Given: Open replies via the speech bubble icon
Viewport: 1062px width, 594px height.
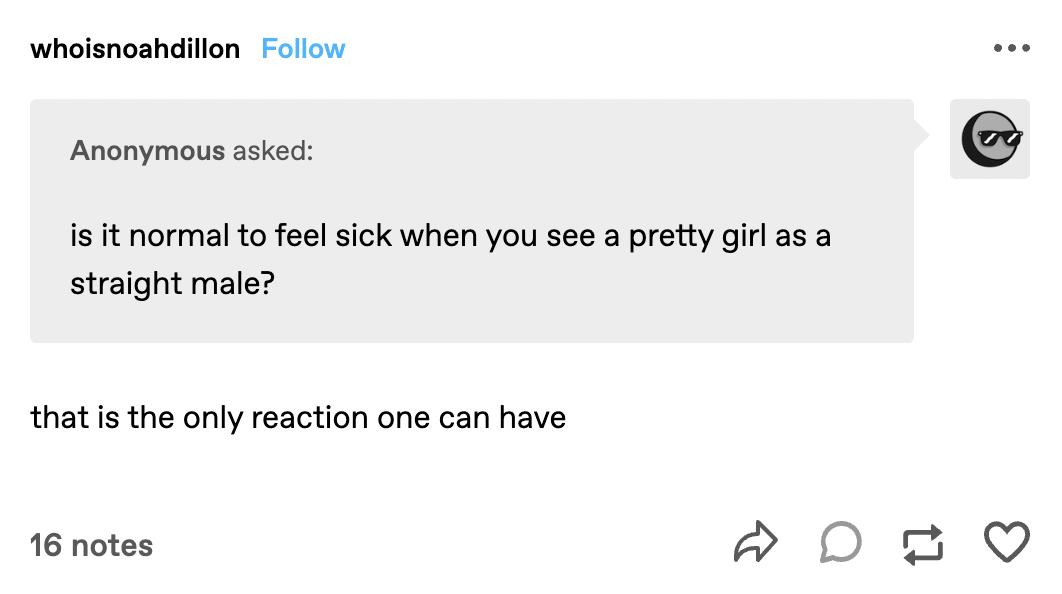Looking at the screenshot, I should click(840, 543).
